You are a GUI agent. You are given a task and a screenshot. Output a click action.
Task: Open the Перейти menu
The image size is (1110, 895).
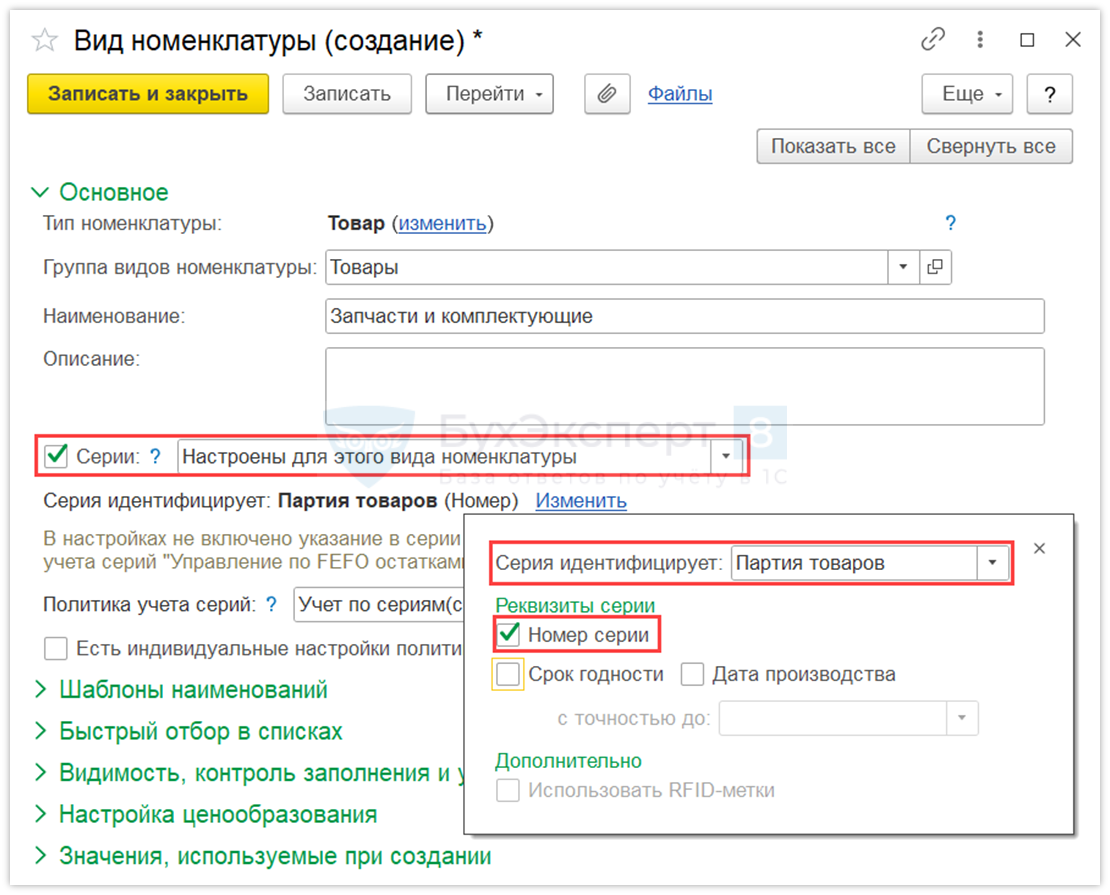tap(489, 94)
